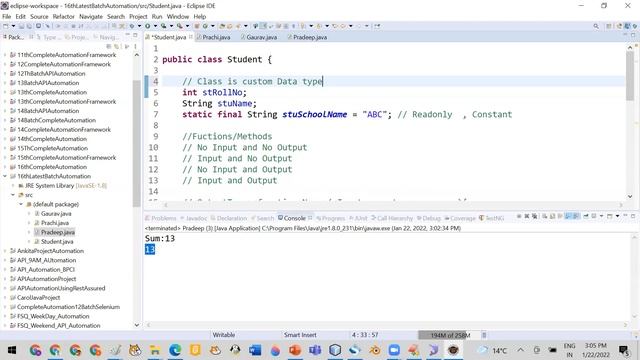Viewport: 640px width, 360px height.
Task: Maximize the Package Explorer panel
Action: coord(135,36)
